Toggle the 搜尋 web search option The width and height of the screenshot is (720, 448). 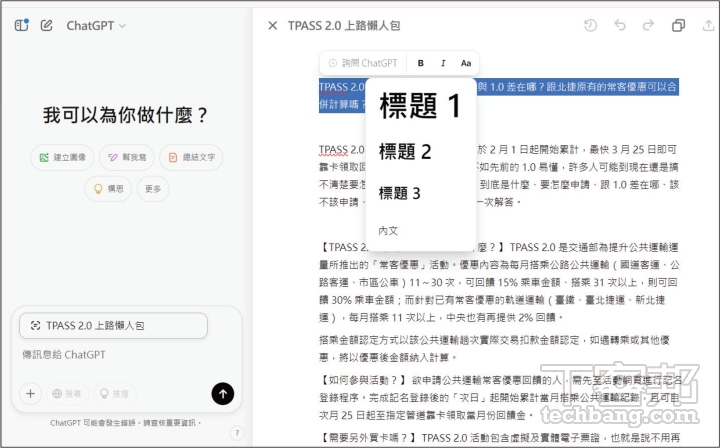click(x=67, y=393)
